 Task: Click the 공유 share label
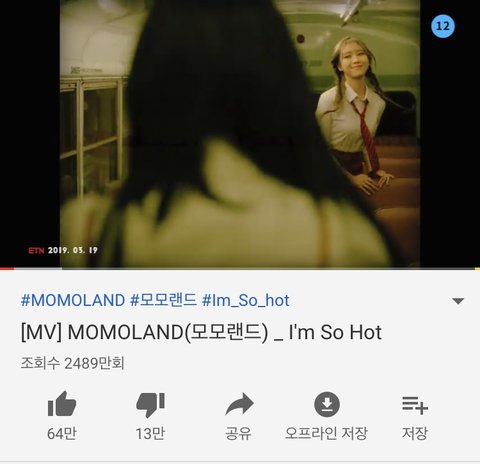pyautogui.click(x=239, y=434)
